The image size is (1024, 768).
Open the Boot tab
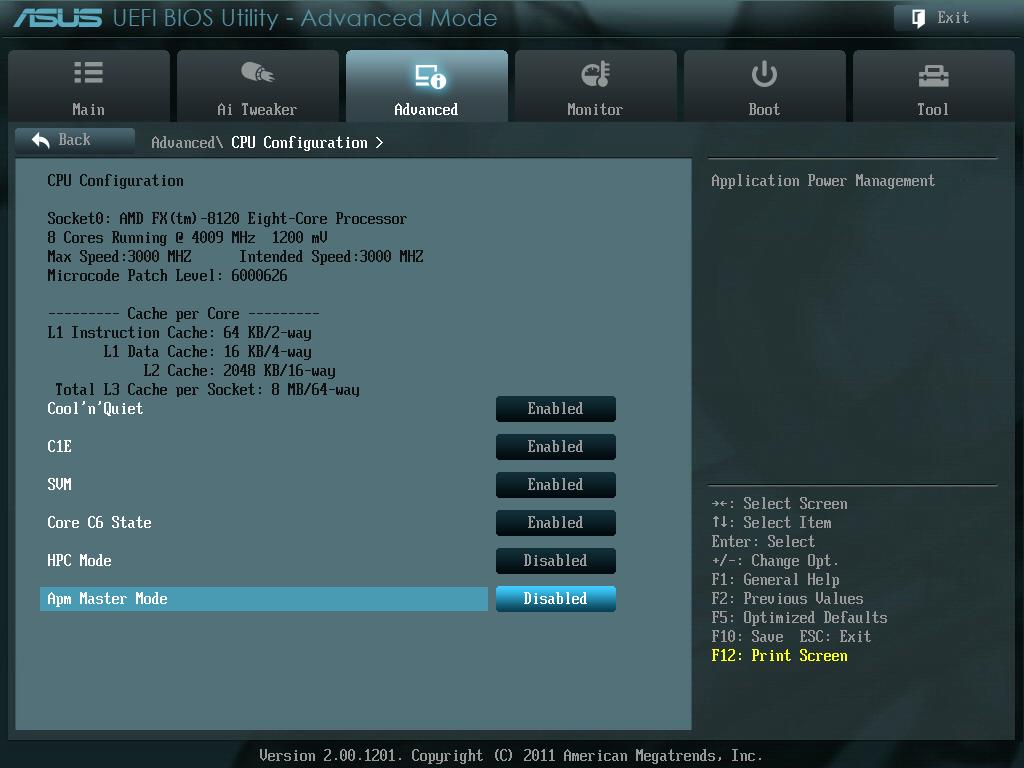(x=765, y=86)
